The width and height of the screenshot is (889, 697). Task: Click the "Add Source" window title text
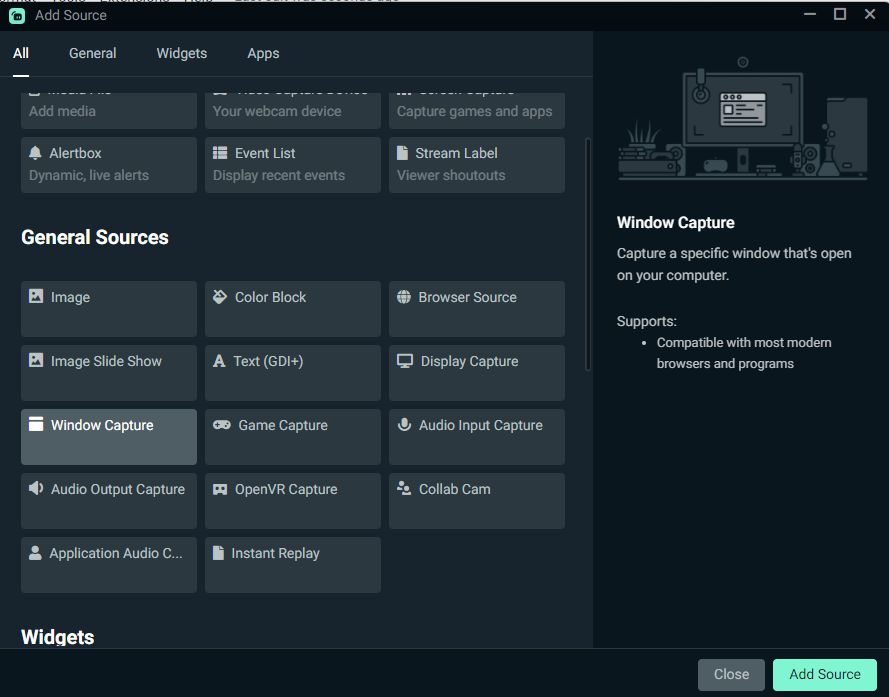coord(71,15)
